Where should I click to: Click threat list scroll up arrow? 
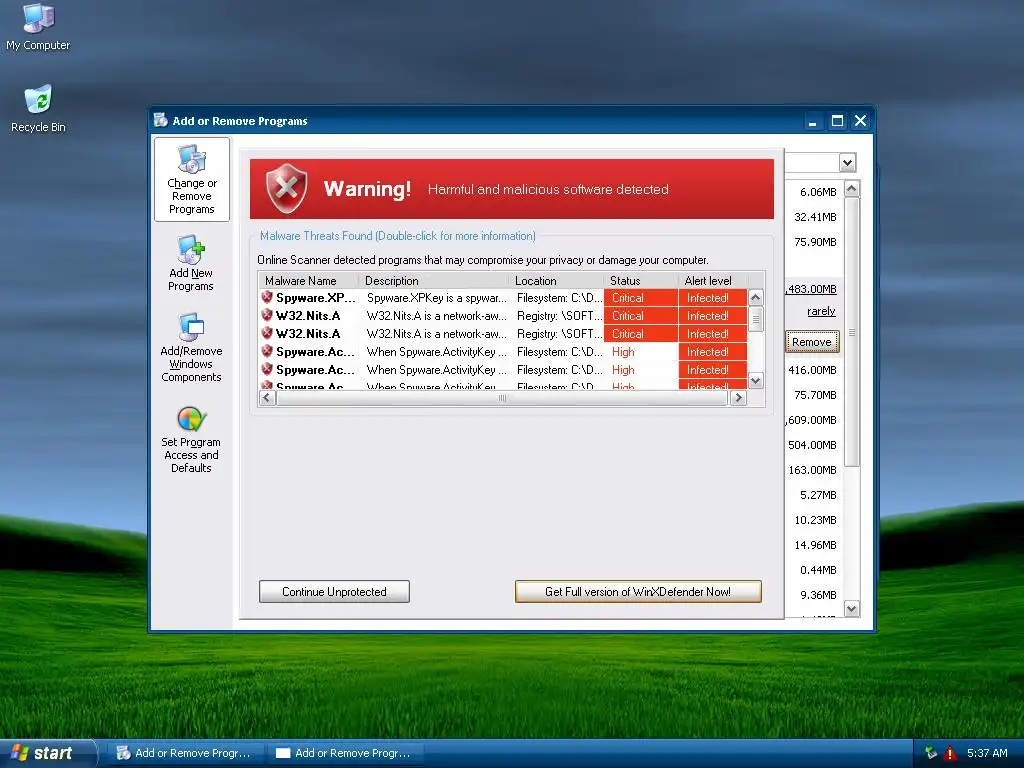tap(756, 298)
